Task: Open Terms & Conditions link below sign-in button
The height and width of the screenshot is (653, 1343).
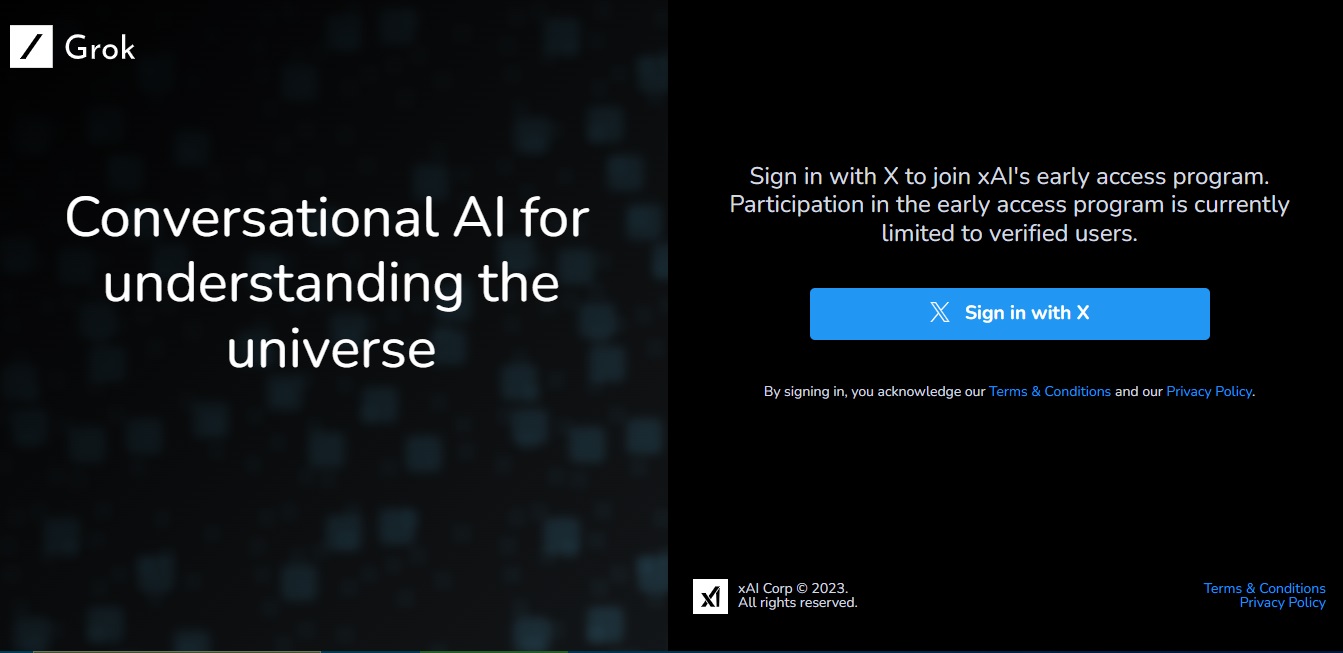Action: tap(1049, 392)
